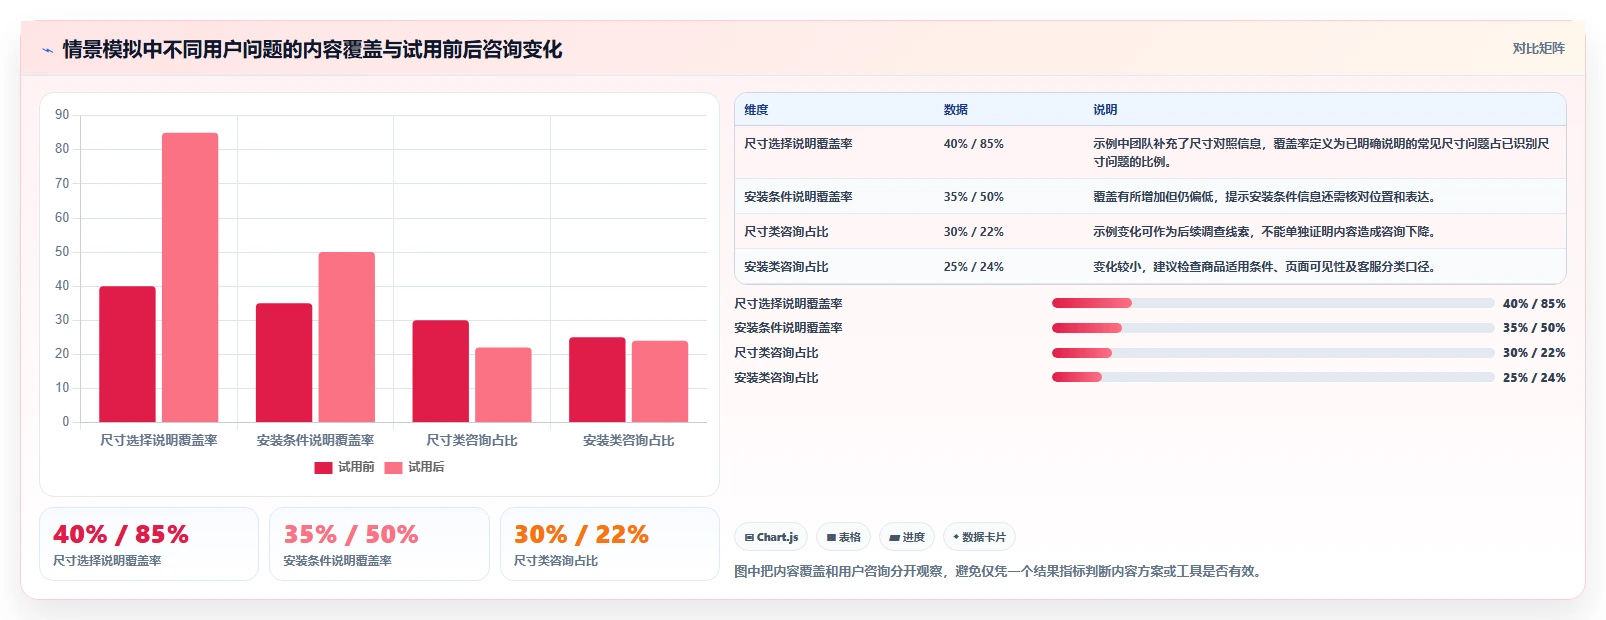Click the dark red 试用前 bar for 安装类咨询占比
The width and height of the screenshot is (1606, 620).
[597, 380]
